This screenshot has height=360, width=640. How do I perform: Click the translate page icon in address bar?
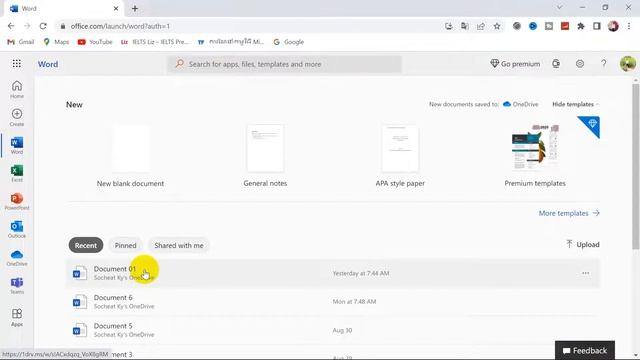pyautogui.click(x=464, y=26)
